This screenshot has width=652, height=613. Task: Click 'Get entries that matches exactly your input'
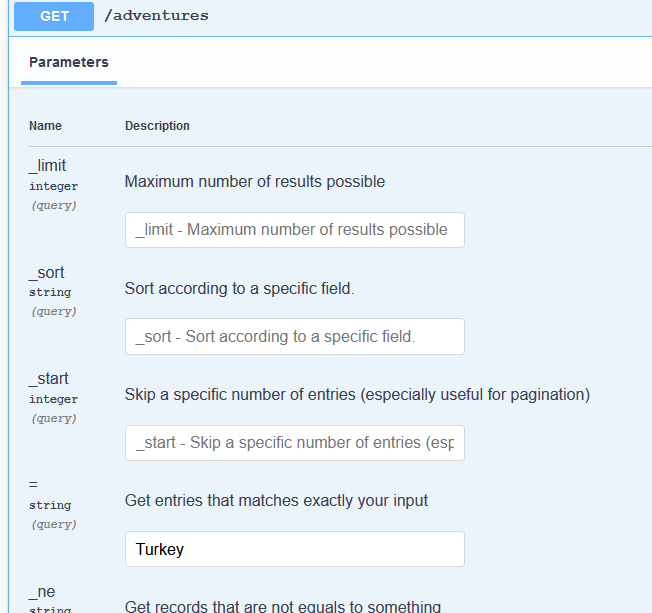[x=276, y=500]
